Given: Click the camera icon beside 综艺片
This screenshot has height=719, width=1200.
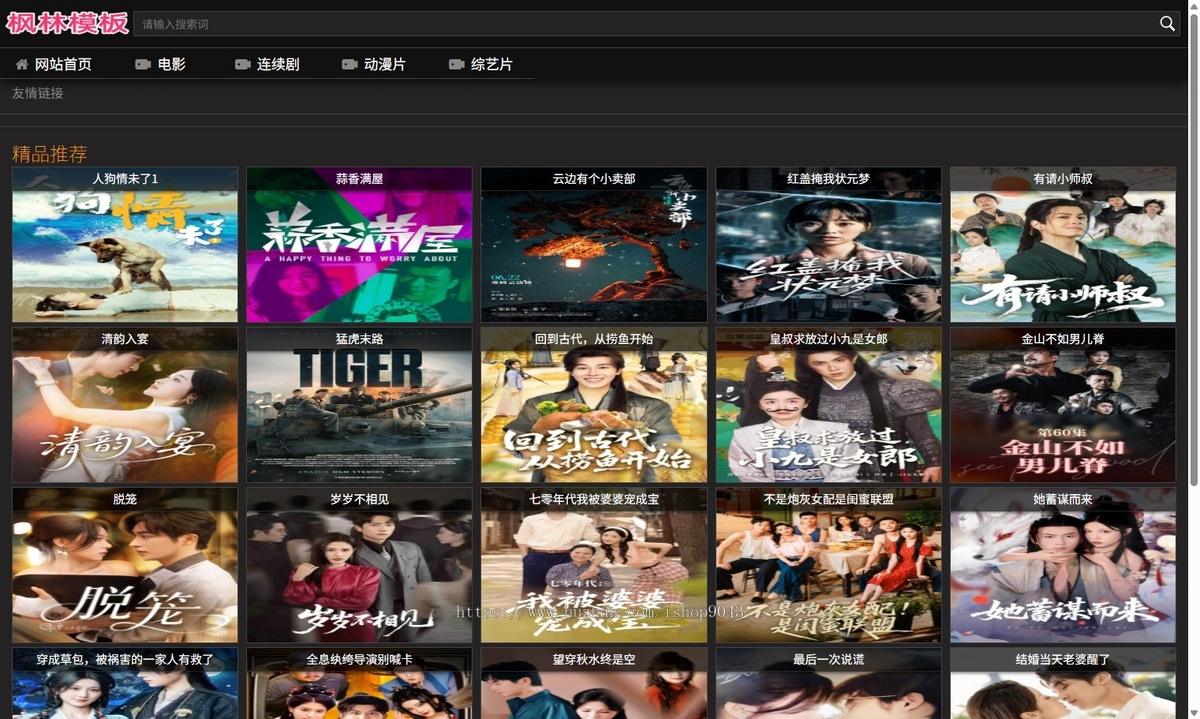Looking at the screenshot, I should 457,64.
